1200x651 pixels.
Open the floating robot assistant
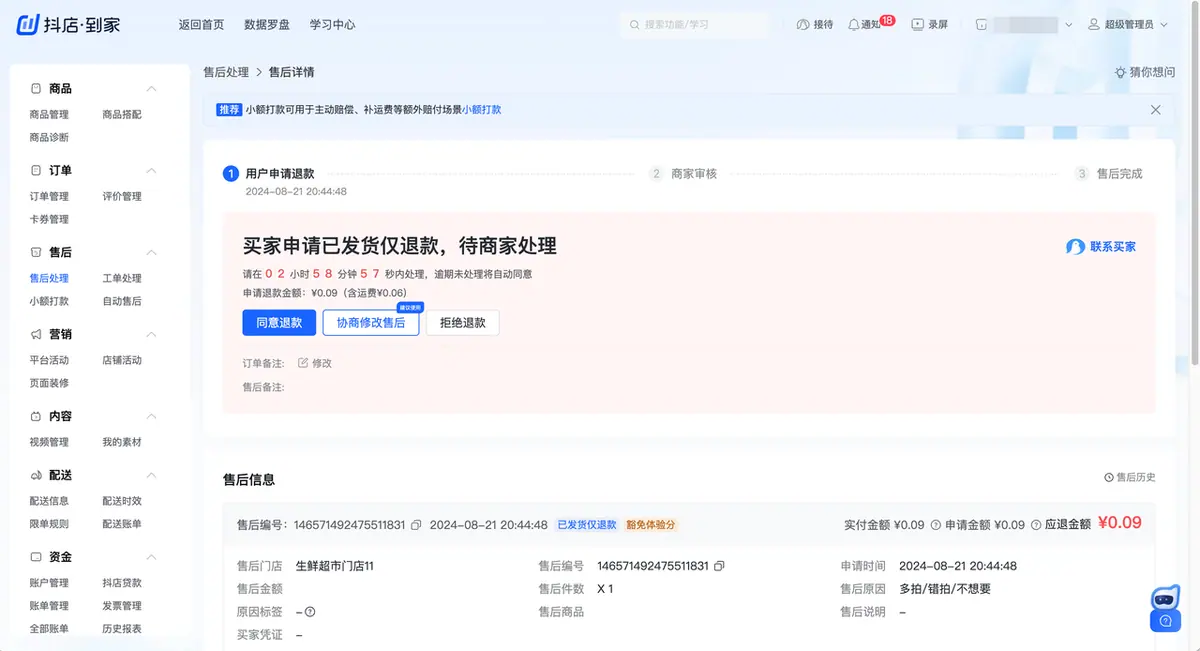1165,598
